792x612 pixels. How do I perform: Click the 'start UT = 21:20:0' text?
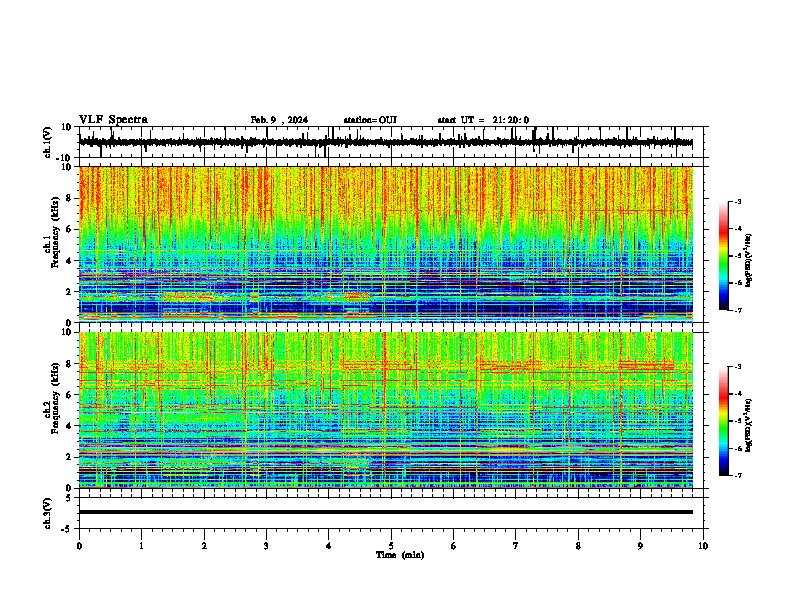click(483, 120)
